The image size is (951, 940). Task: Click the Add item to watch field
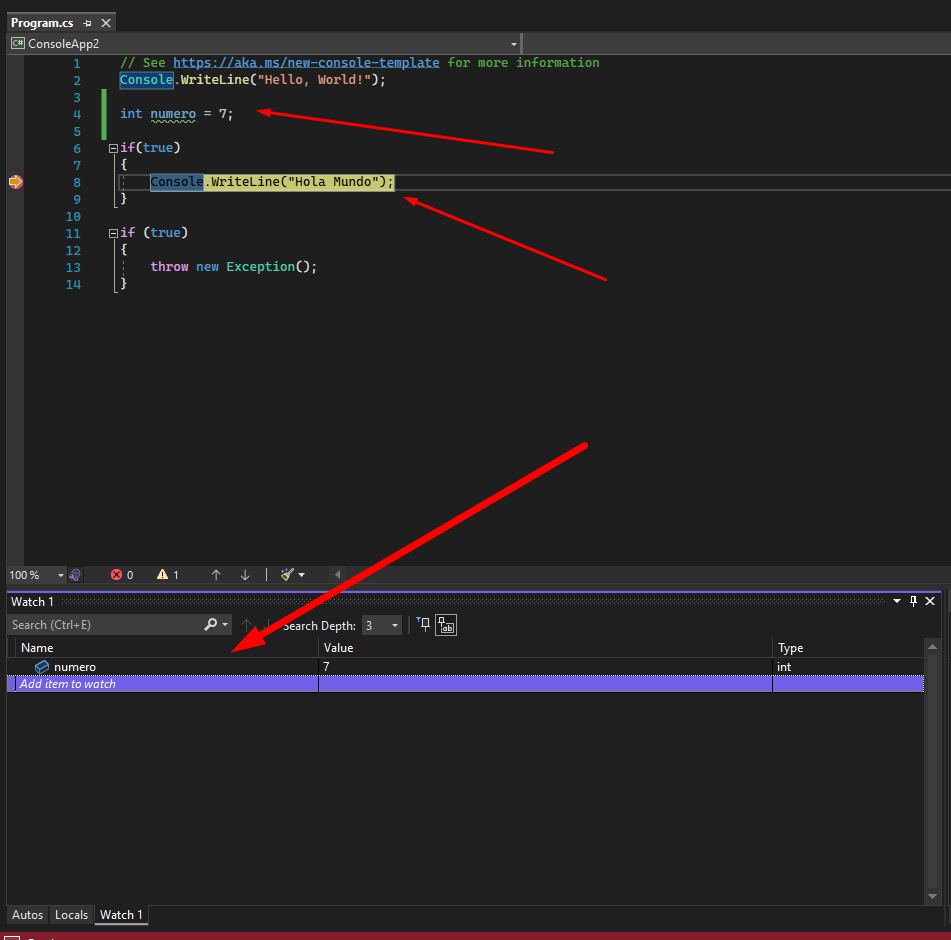pyautogui.click(x=68, y=684)
